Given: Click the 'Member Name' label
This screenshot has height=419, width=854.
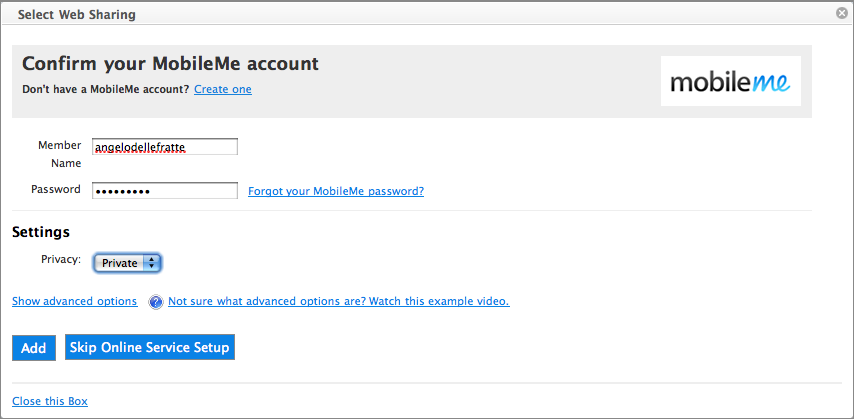Looking at the screenshot, I should point(59,154).
